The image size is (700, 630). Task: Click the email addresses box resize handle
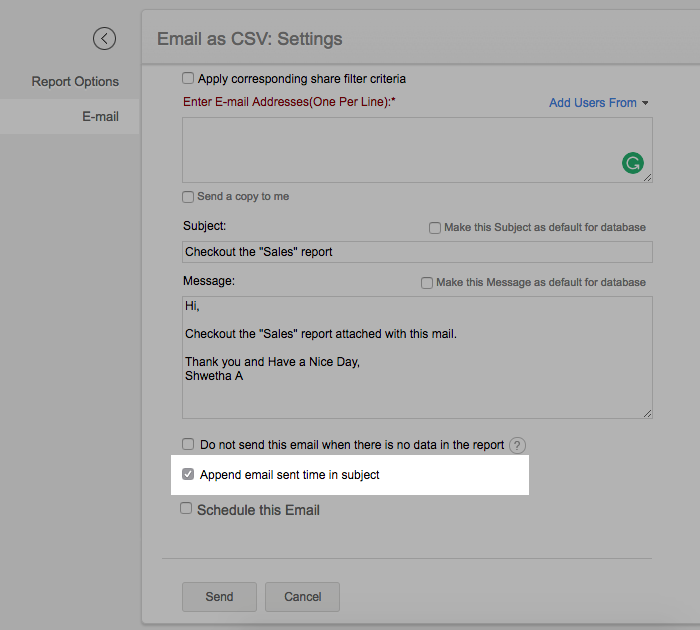coord(647,177)
